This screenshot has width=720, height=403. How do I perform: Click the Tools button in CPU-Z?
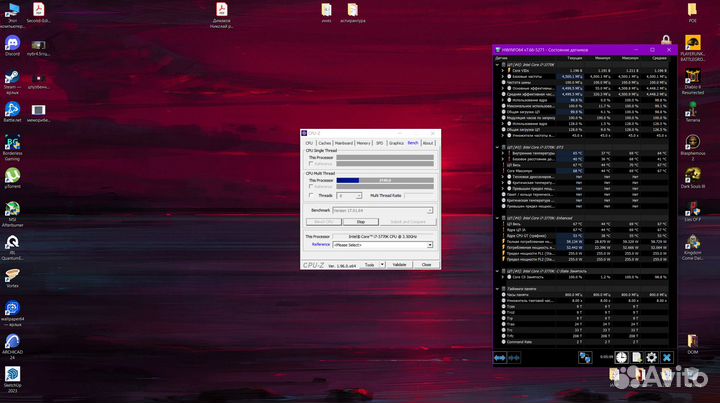tap(369, 265)
